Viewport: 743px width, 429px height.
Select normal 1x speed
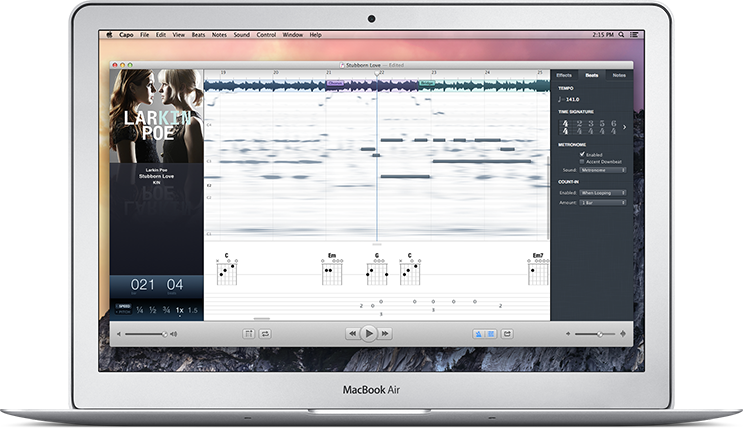(180, 310)
